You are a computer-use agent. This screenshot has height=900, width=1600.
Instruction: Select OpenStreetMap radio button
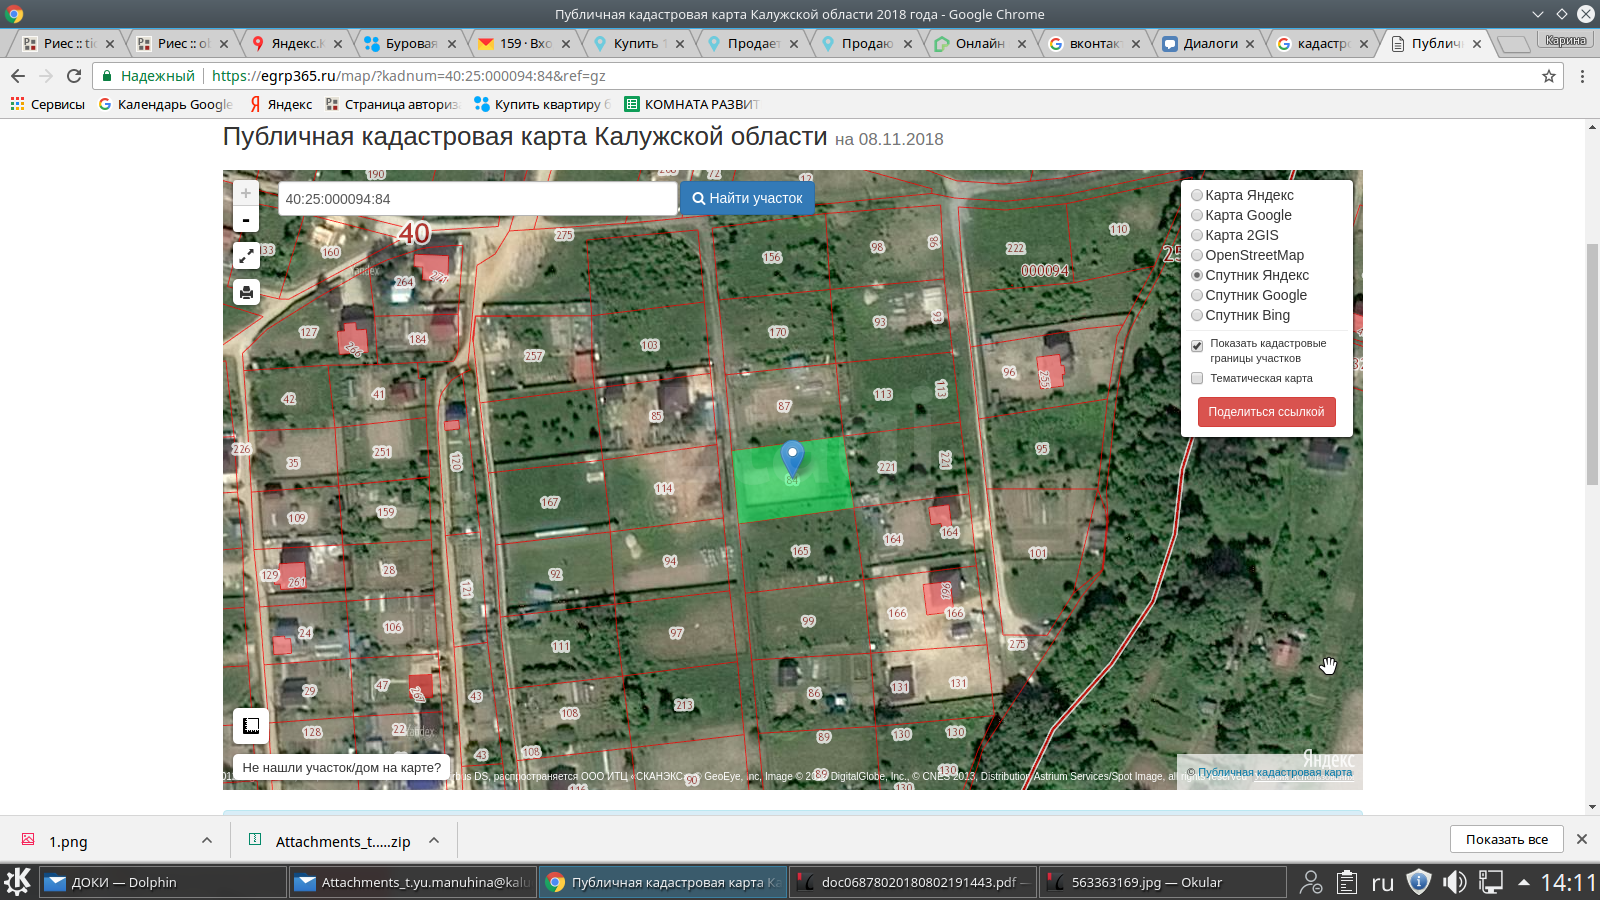tap(1197, 255)
